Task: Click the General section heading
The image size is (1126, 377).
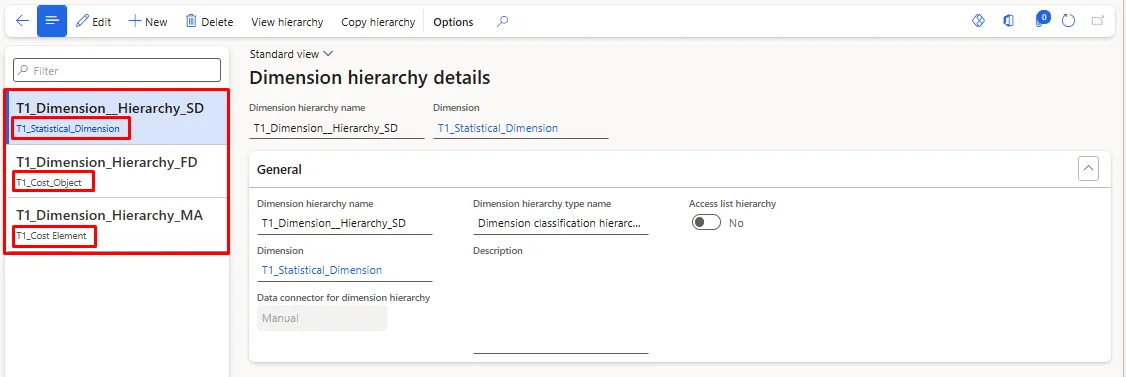Action: [279, 169]
